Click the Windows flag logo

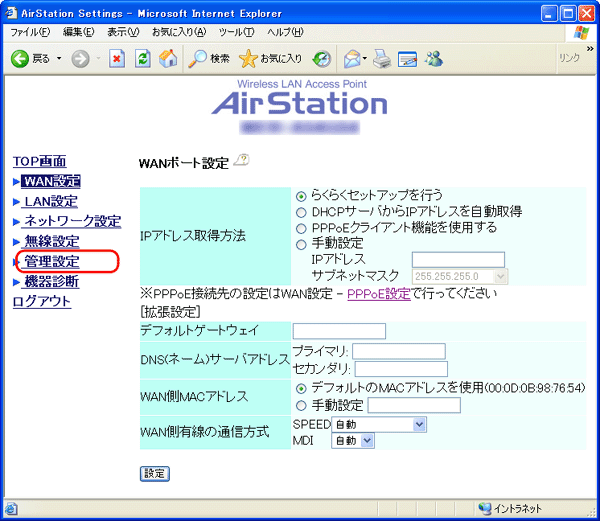[581, 33]
